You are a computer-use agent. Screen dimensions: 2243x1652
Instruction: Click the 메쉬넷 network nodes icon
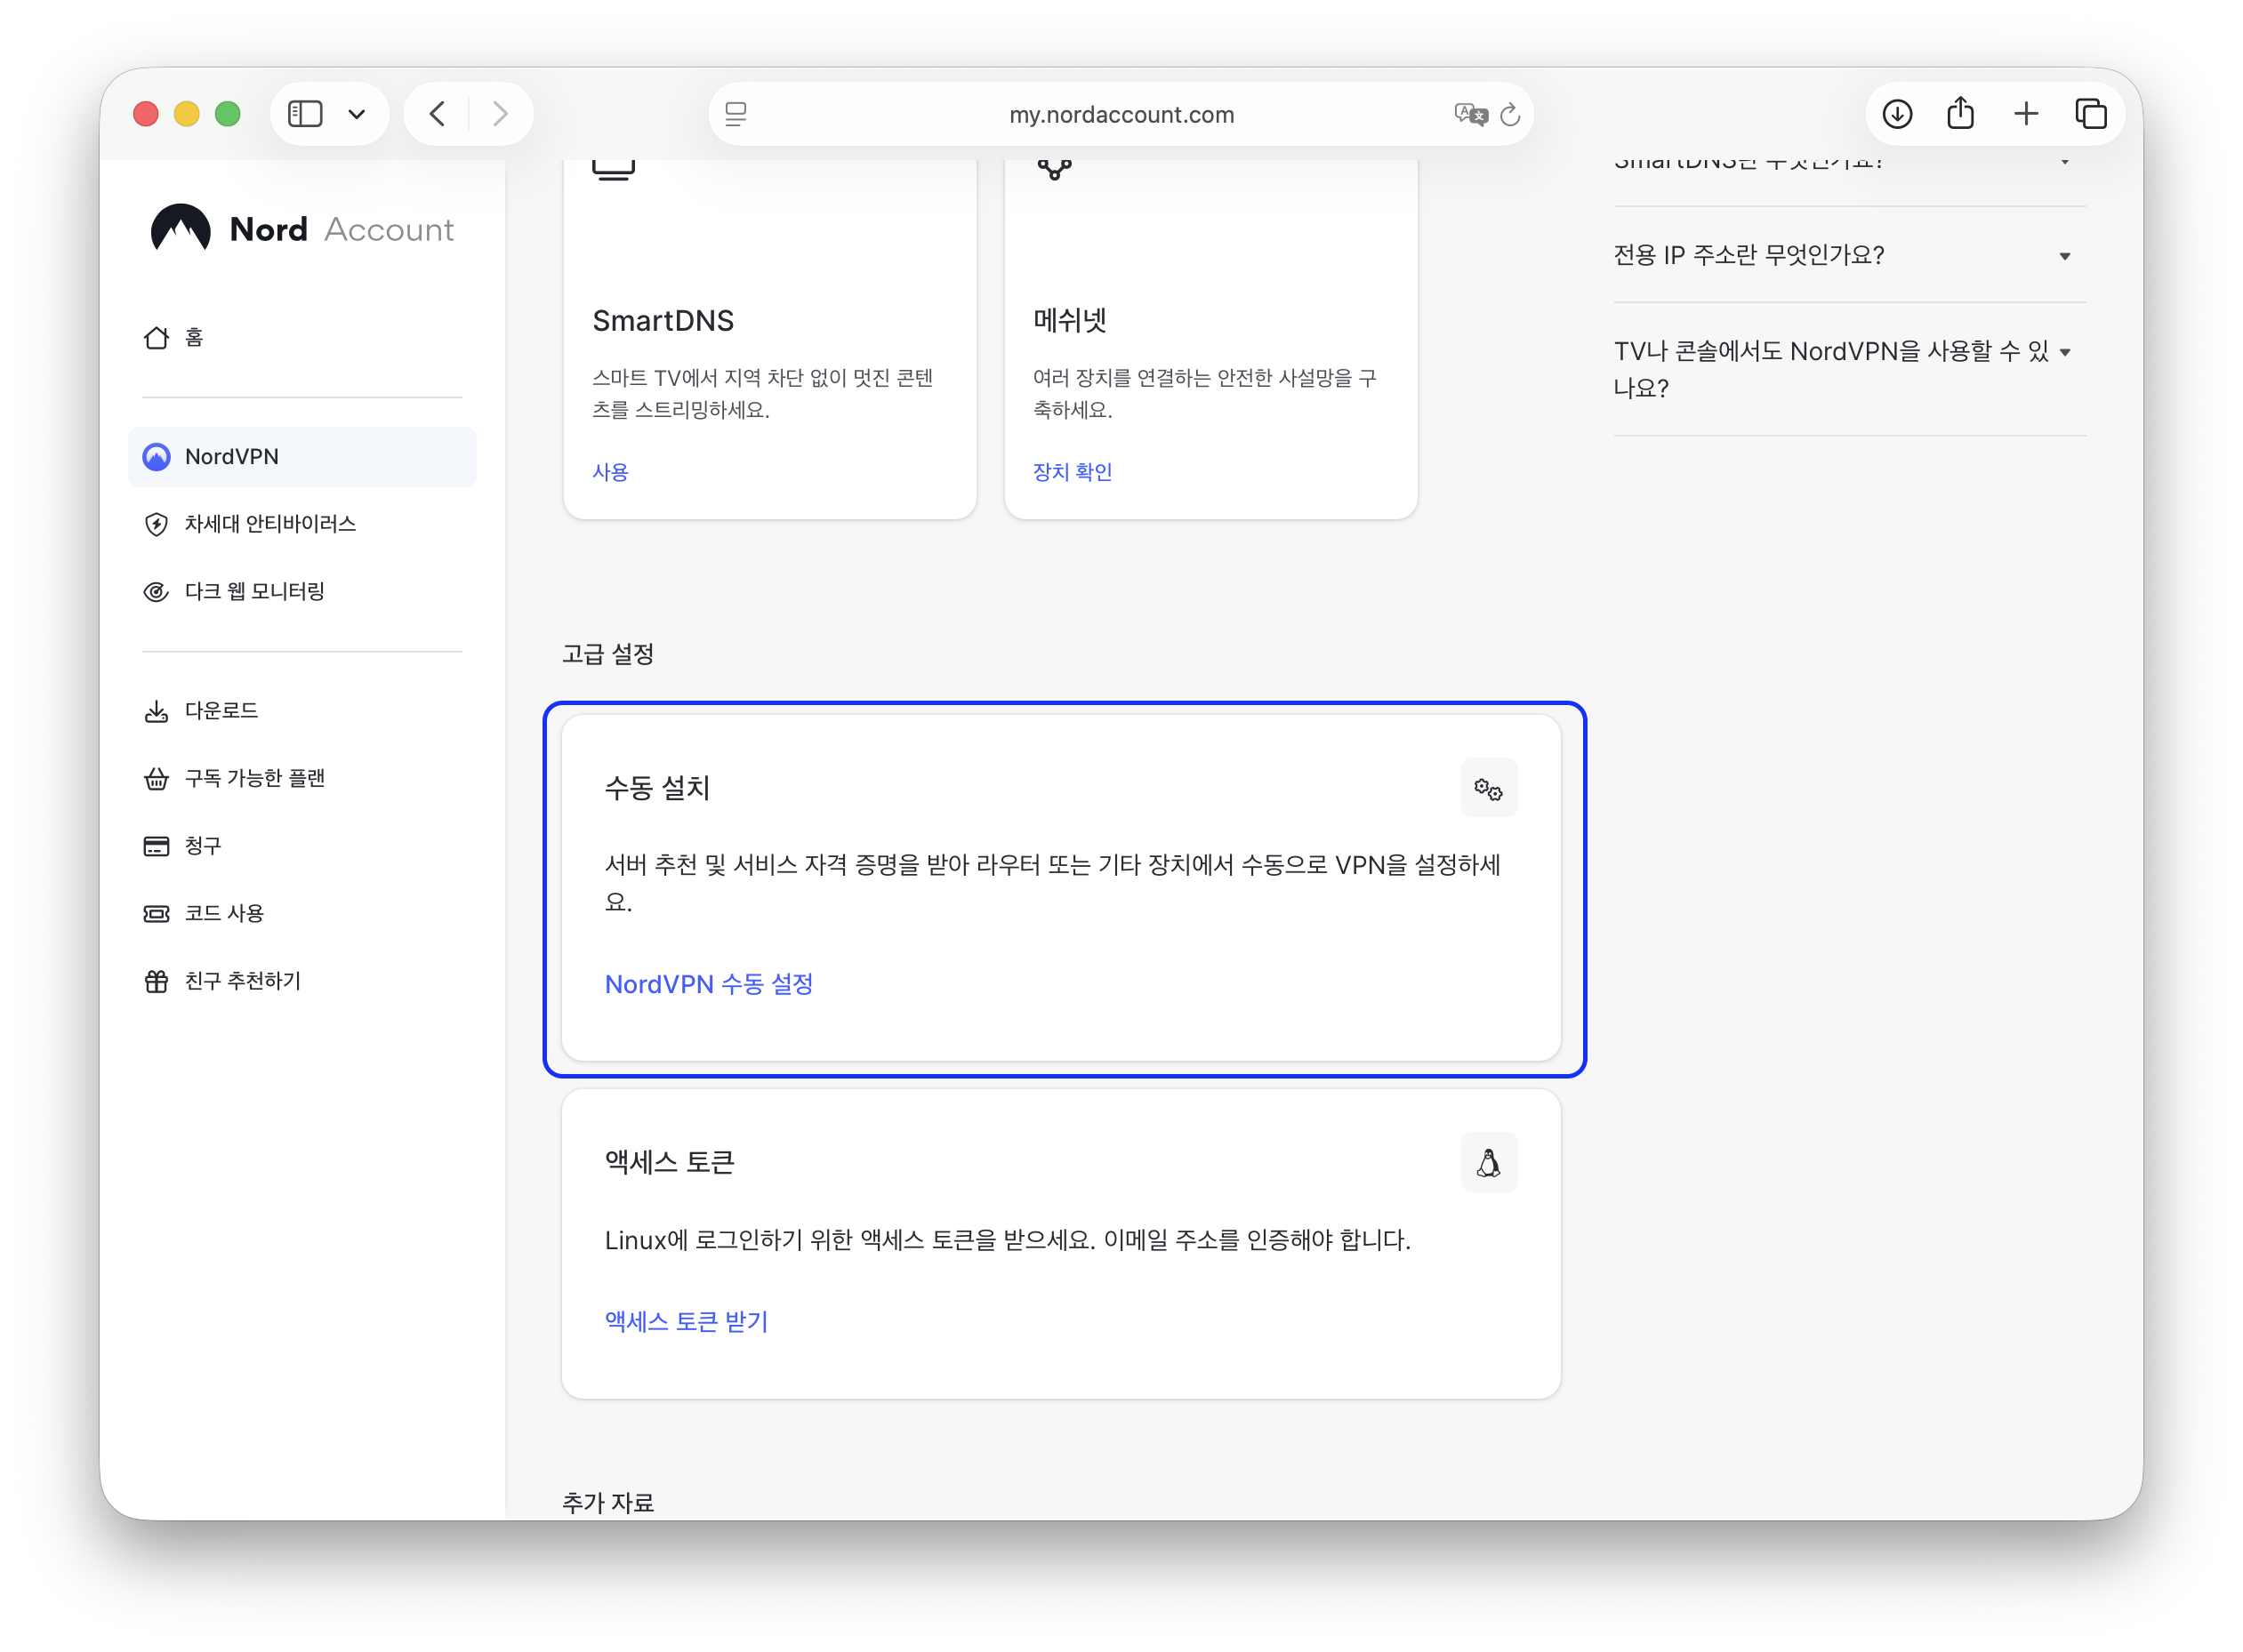(x=1054, y=170)
